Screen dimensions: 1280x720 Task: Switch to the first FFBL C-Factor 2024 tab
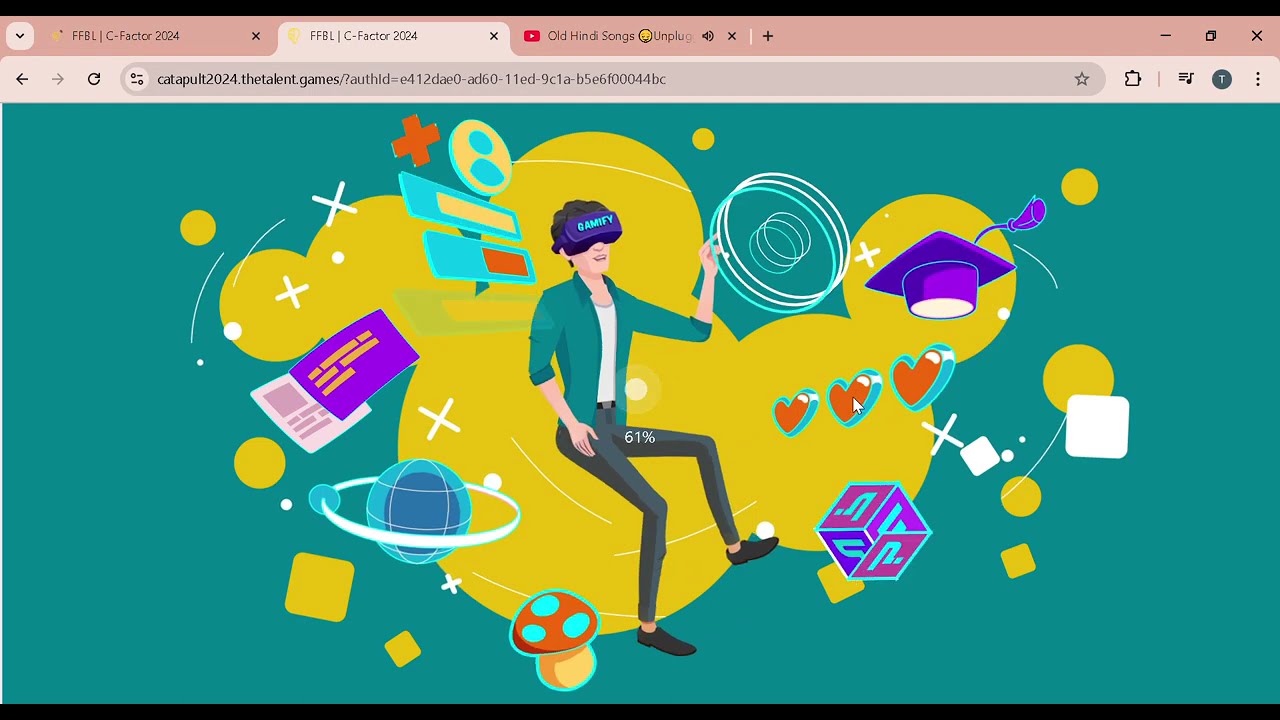point(156,36)
